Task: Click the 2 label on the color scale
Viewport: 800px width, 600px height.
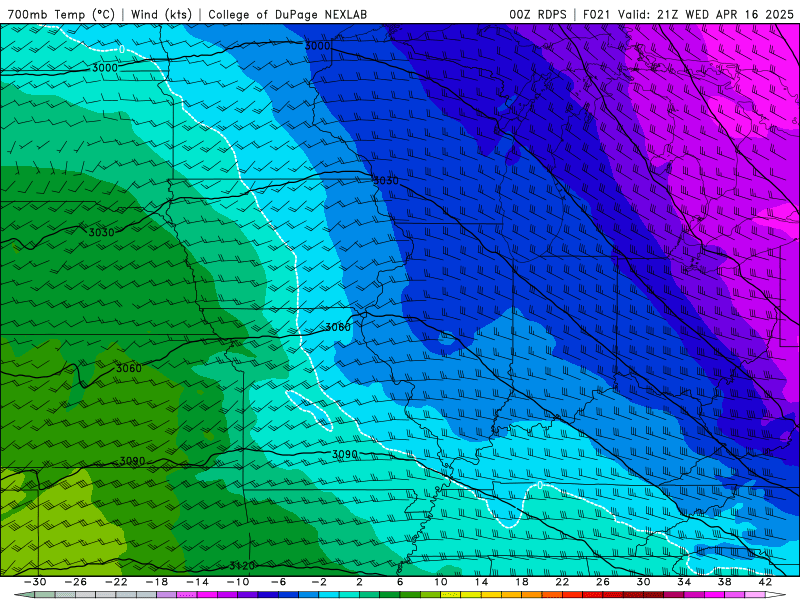Action: tap(359, 582)
